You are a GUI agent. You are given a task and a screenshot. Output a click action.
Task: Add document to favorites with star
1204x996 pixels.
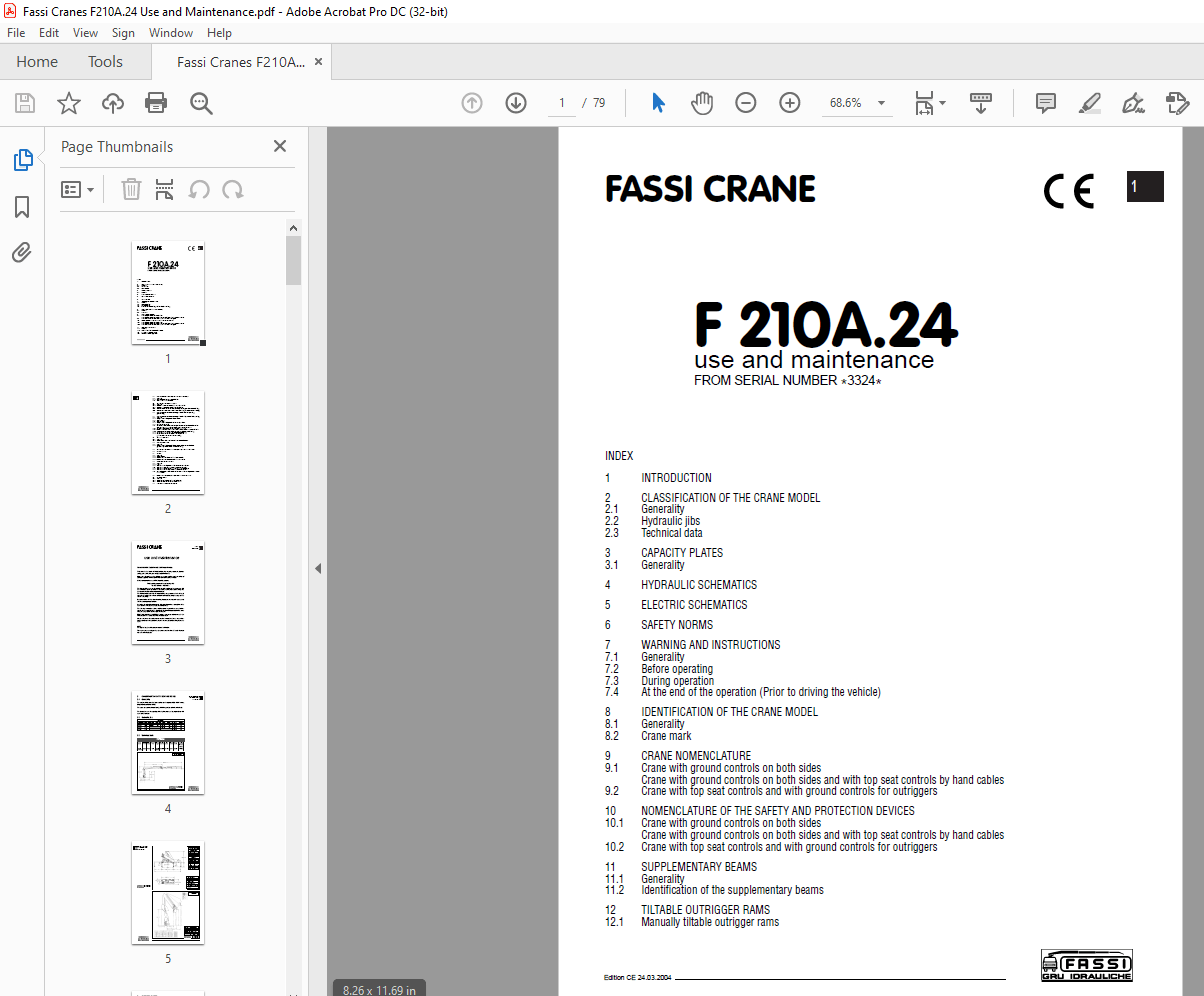(x=68, y=103)
